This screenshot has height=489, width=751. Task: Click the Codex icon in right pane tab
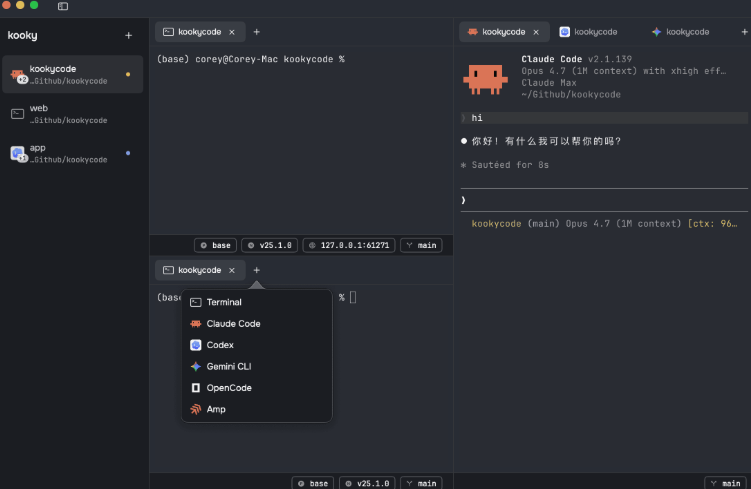[565, 32]
